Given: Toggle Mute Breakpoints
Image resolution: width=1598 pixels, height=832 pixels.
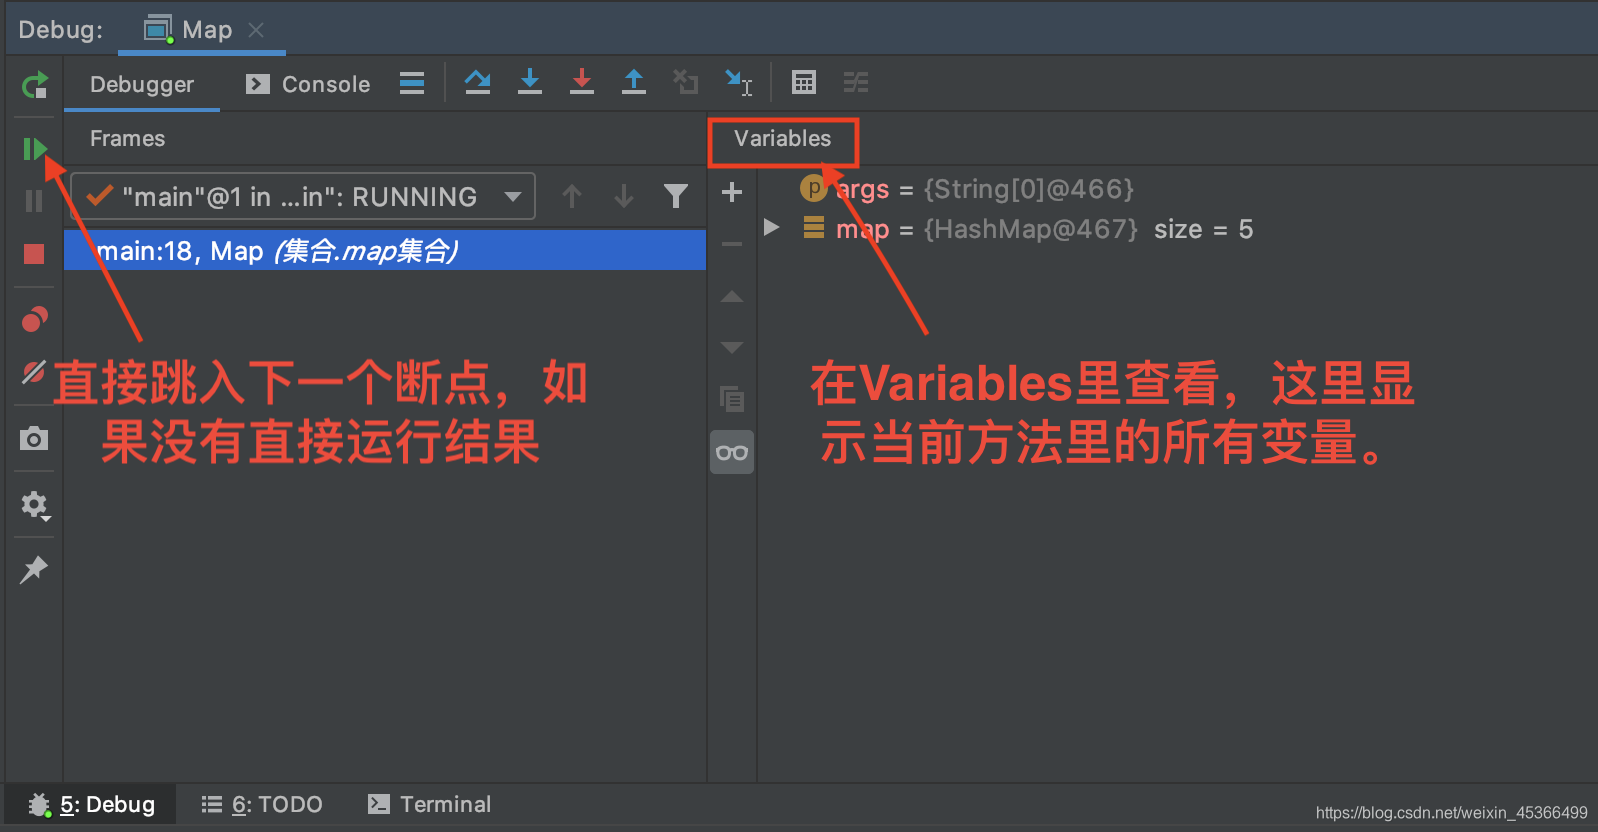Looking at the screenshot, I should click(34, 372).
